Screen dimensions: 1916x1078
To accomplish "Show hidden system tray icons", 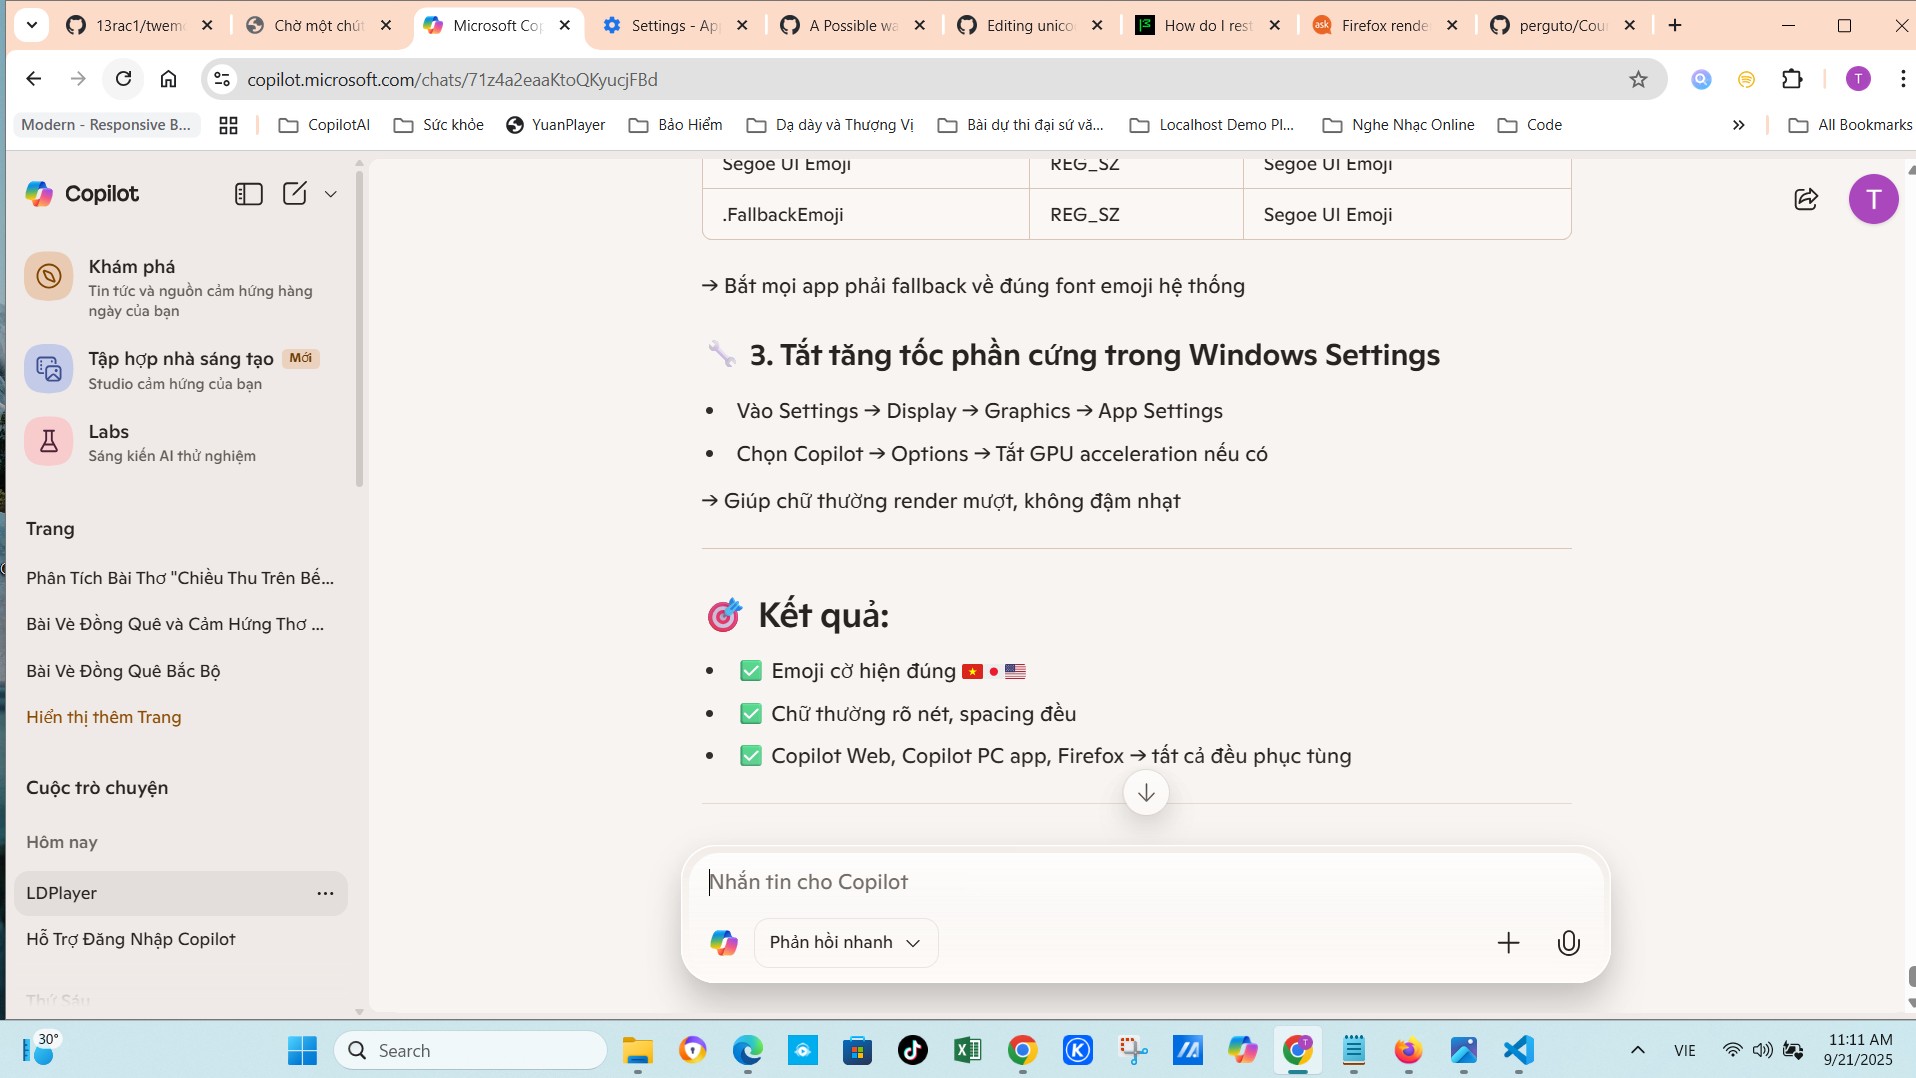I will pyautogui.click(x=1637, y=1050).
